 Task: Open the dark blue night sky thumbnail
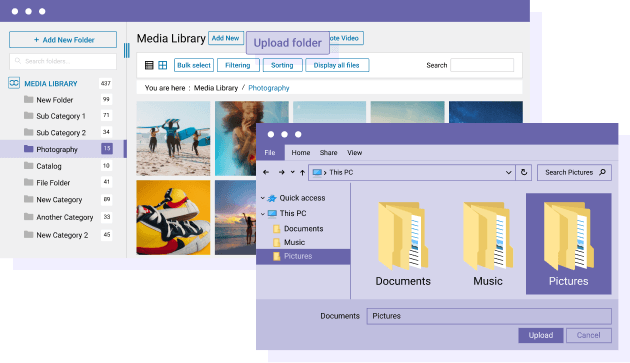(x=486, y=112)
